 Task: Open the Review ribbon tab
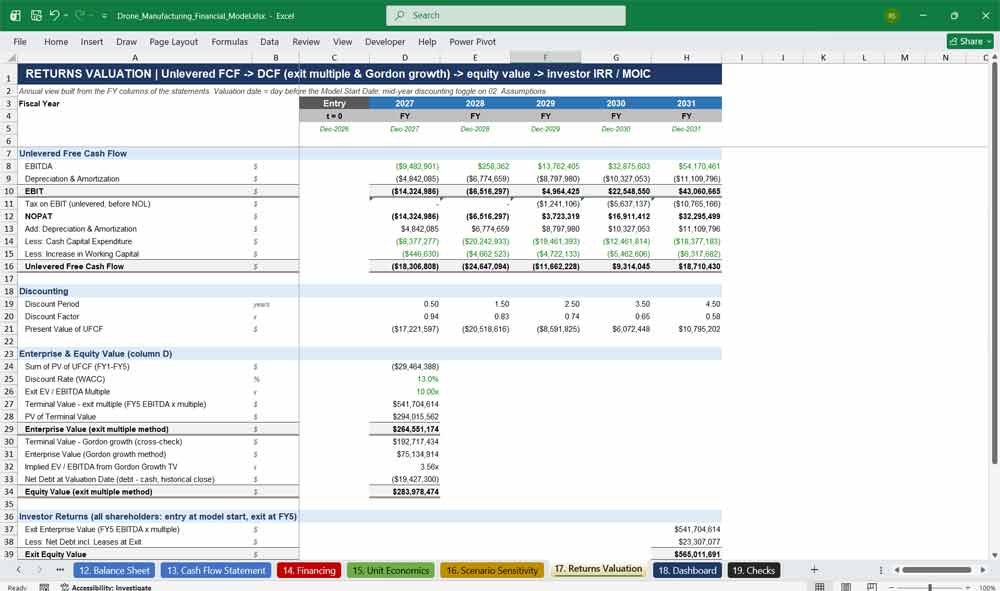pyautogui.click(x=306, y=41)
